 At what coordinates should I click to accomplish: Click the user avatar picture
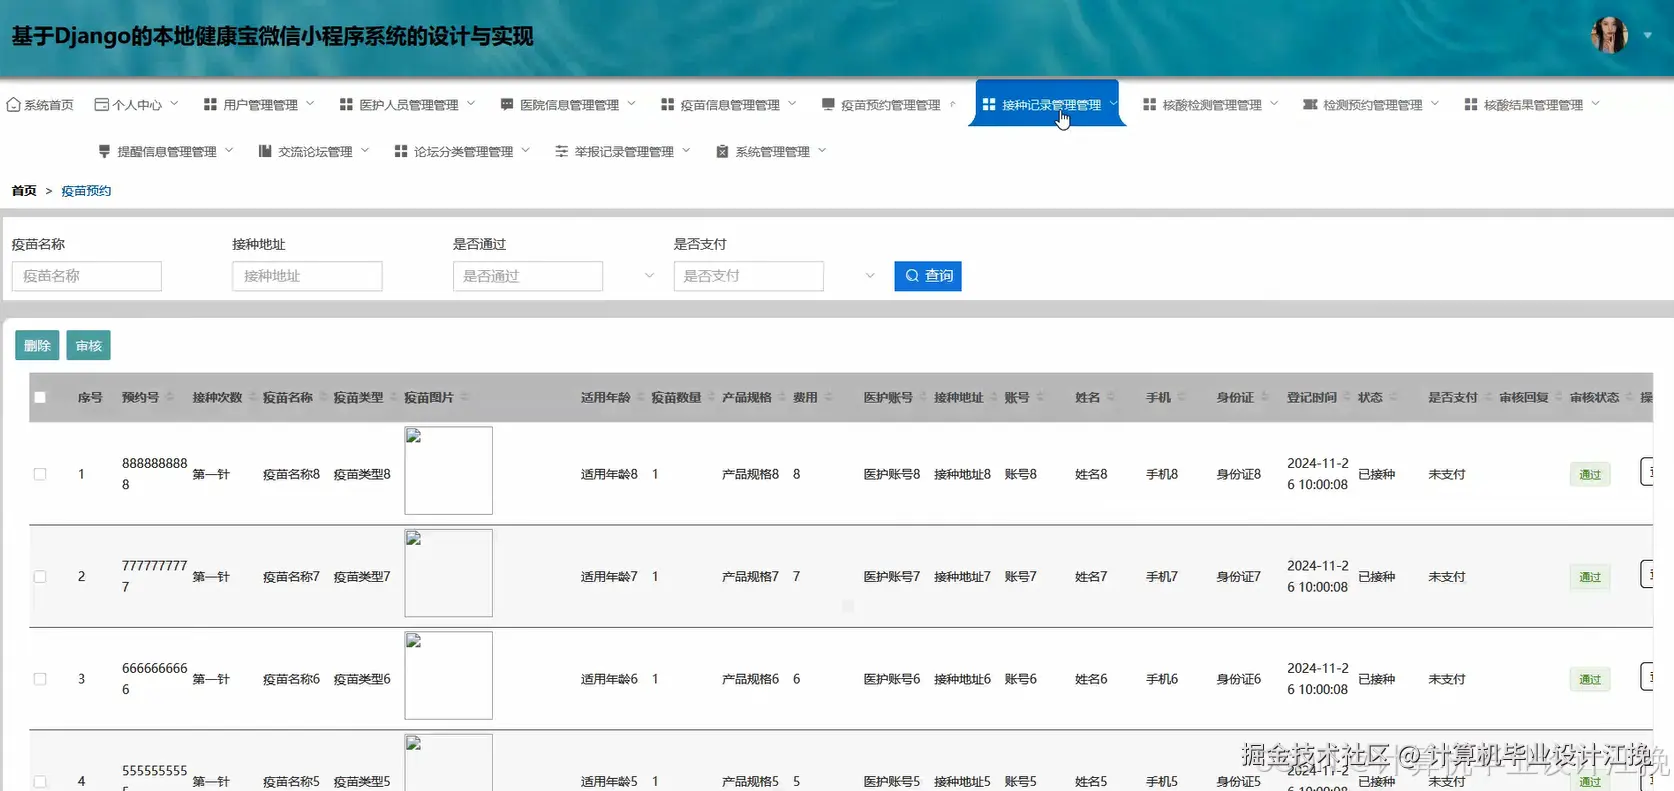click(1609, 35)
